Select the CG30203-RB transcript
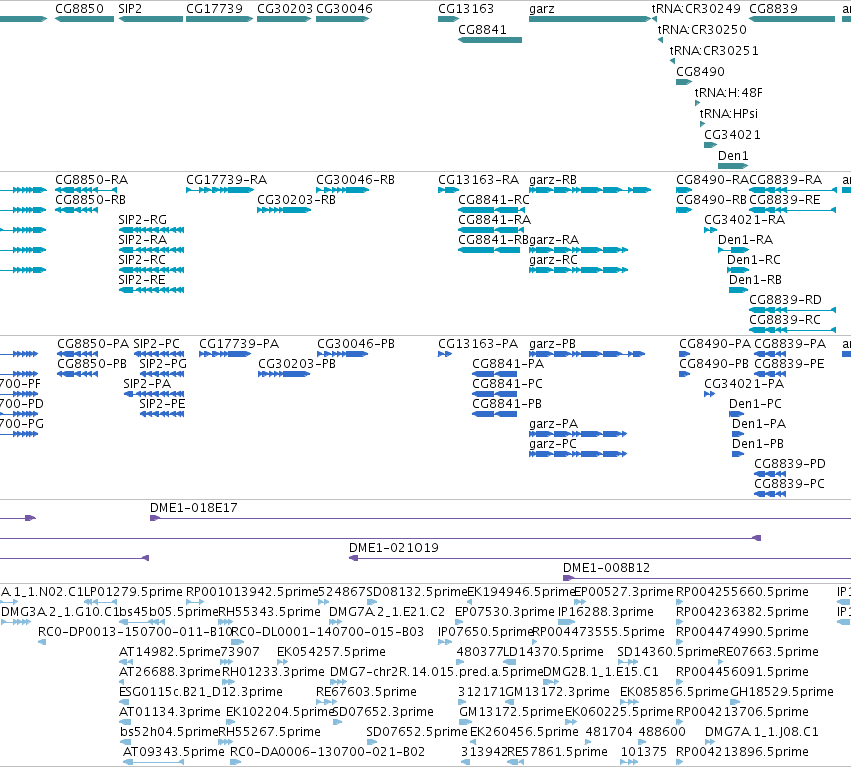Image resolution: width=851 pixels, height=767 pixels. [x=284, y=210]
